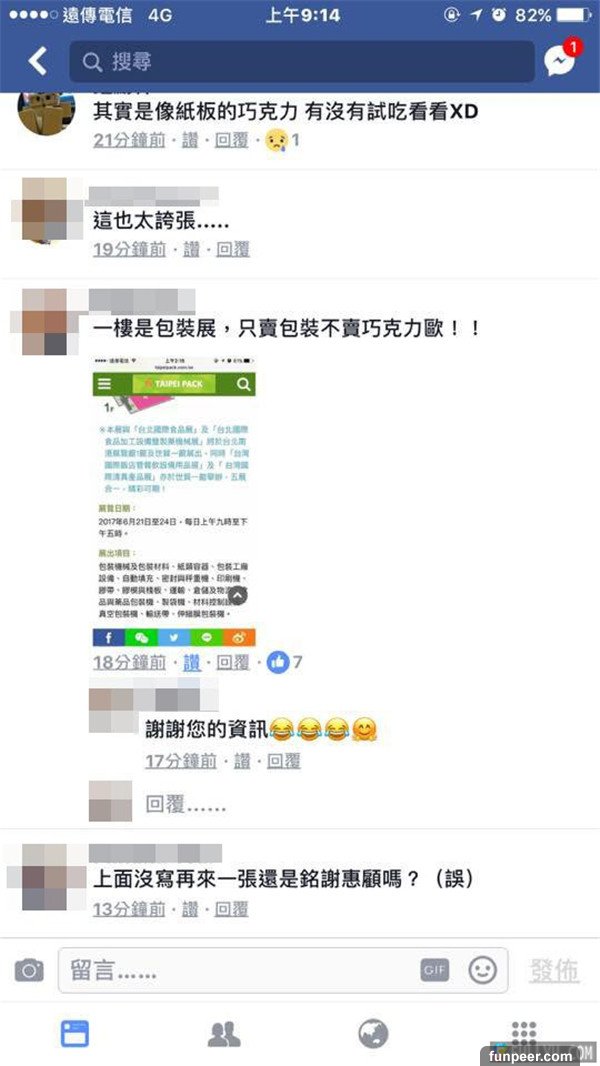
Task: Click the 發佈 post button
Action: pos(554,971)
